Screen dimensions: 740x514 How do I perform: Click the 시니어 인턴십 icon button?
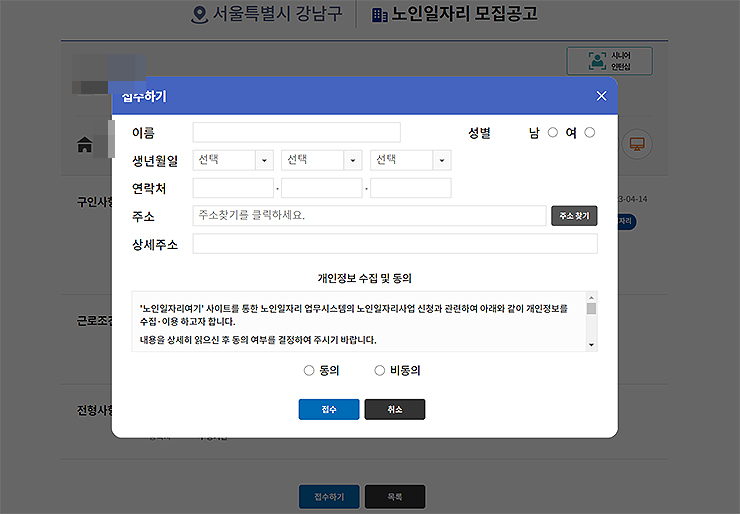click(609, 61)
